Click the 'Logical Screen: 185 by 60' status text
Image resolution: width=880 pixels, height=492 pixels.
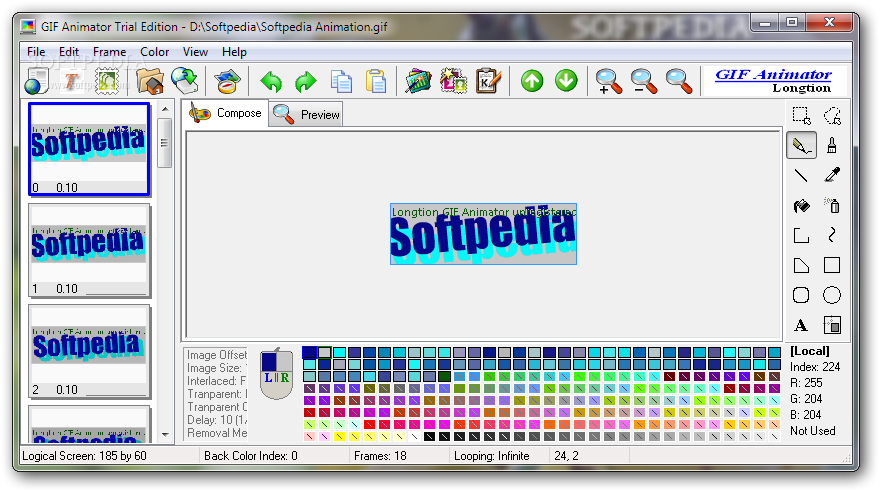(84, 456)
